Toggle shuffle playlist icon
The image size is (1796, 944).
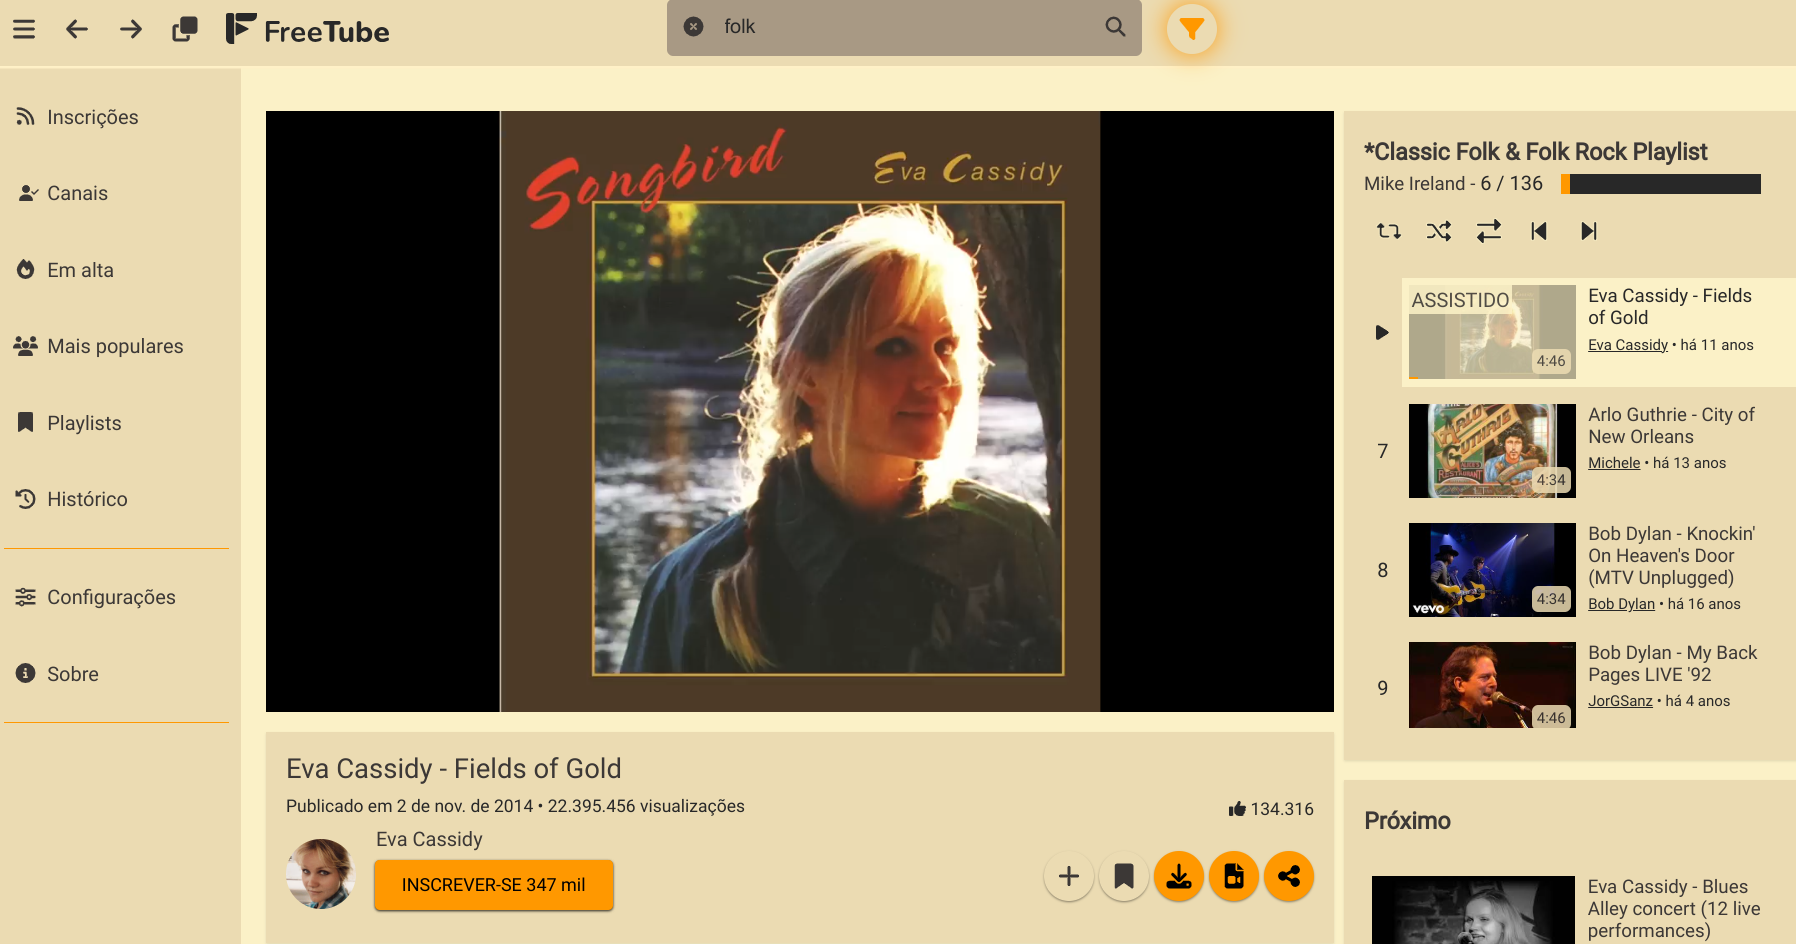click(1438, 231)
